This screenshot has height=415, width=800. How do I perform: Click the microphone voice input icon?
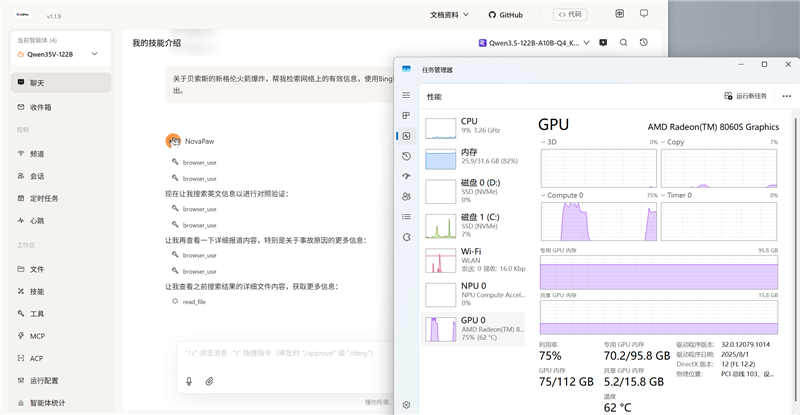point(189,381)
